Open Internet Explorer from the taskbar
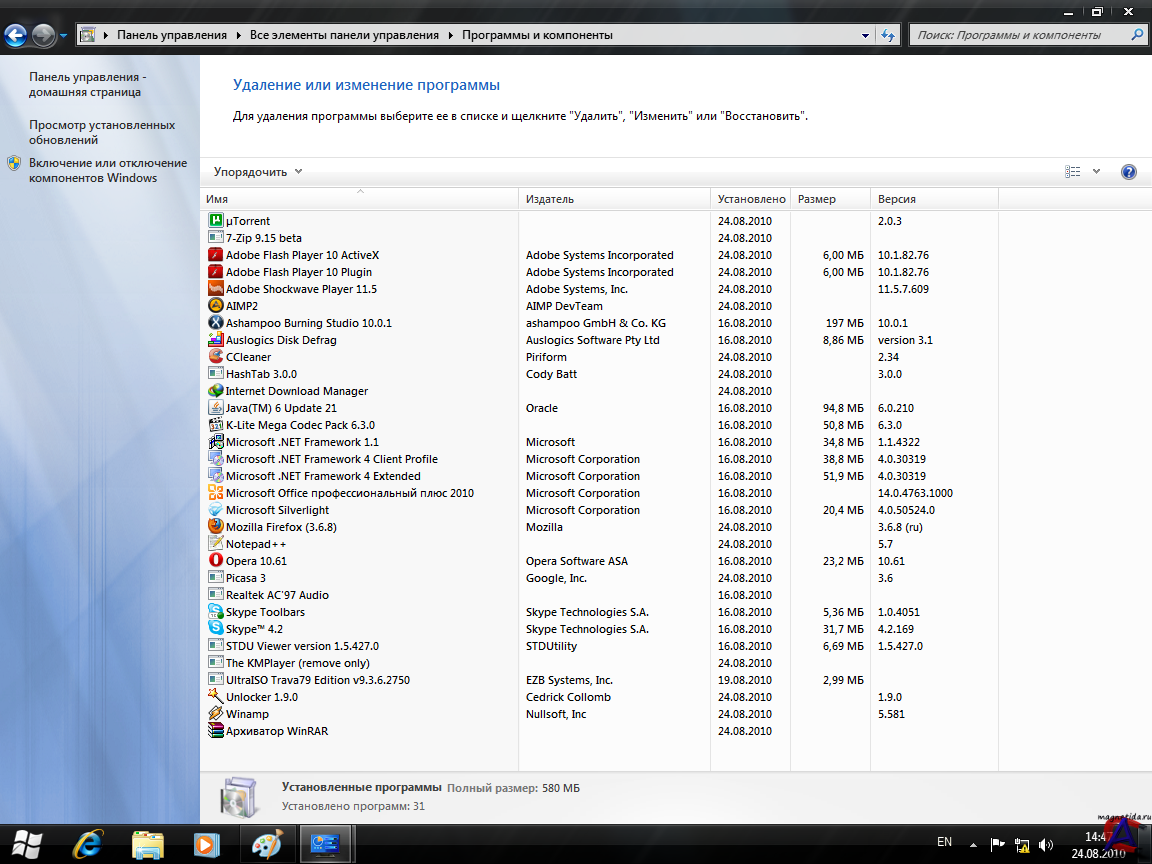The height and width of the screenshot is (864, 1152). (x=88, y=845)
